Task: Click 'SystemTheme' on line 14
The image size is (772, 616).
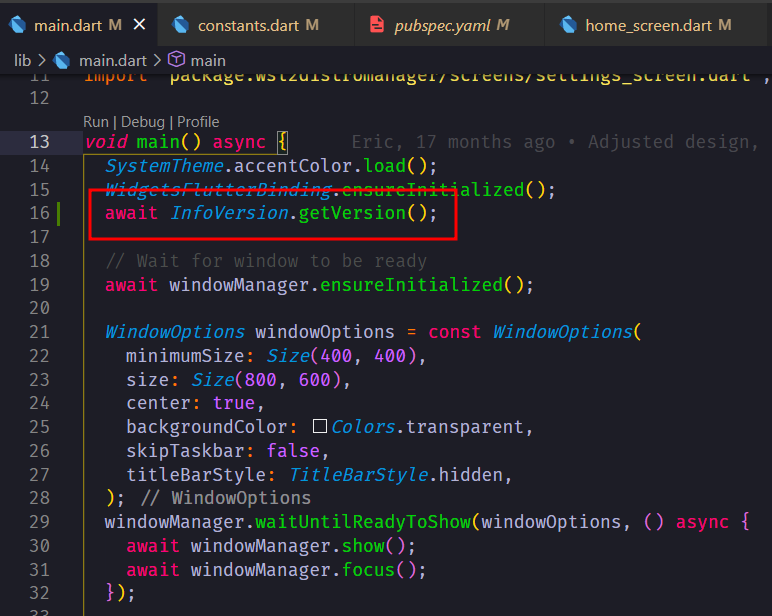Action: 164,166
